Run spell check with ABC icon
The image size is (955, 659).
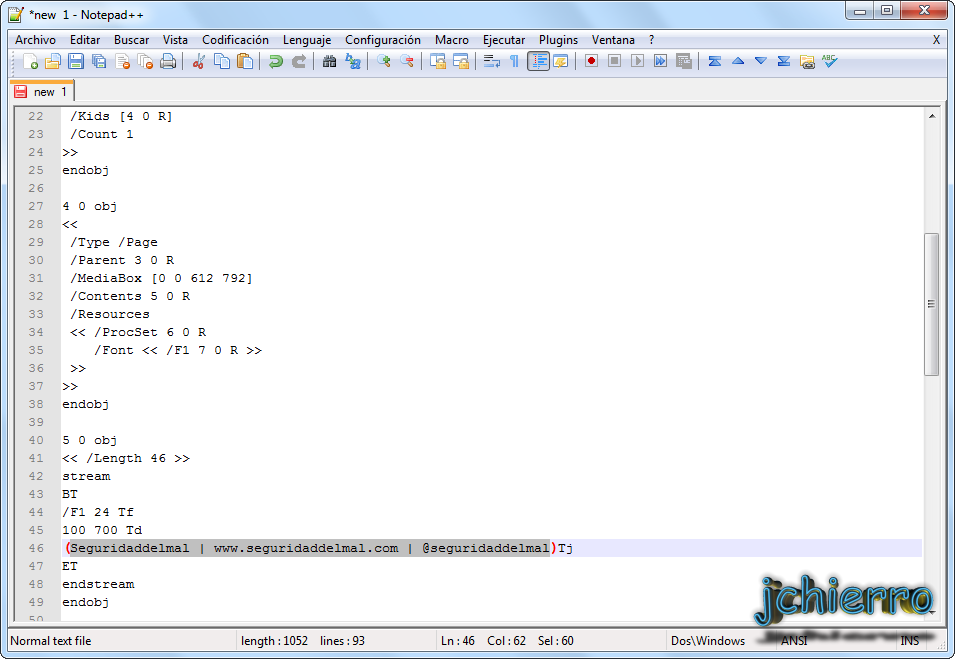click(x=830, y=61)
